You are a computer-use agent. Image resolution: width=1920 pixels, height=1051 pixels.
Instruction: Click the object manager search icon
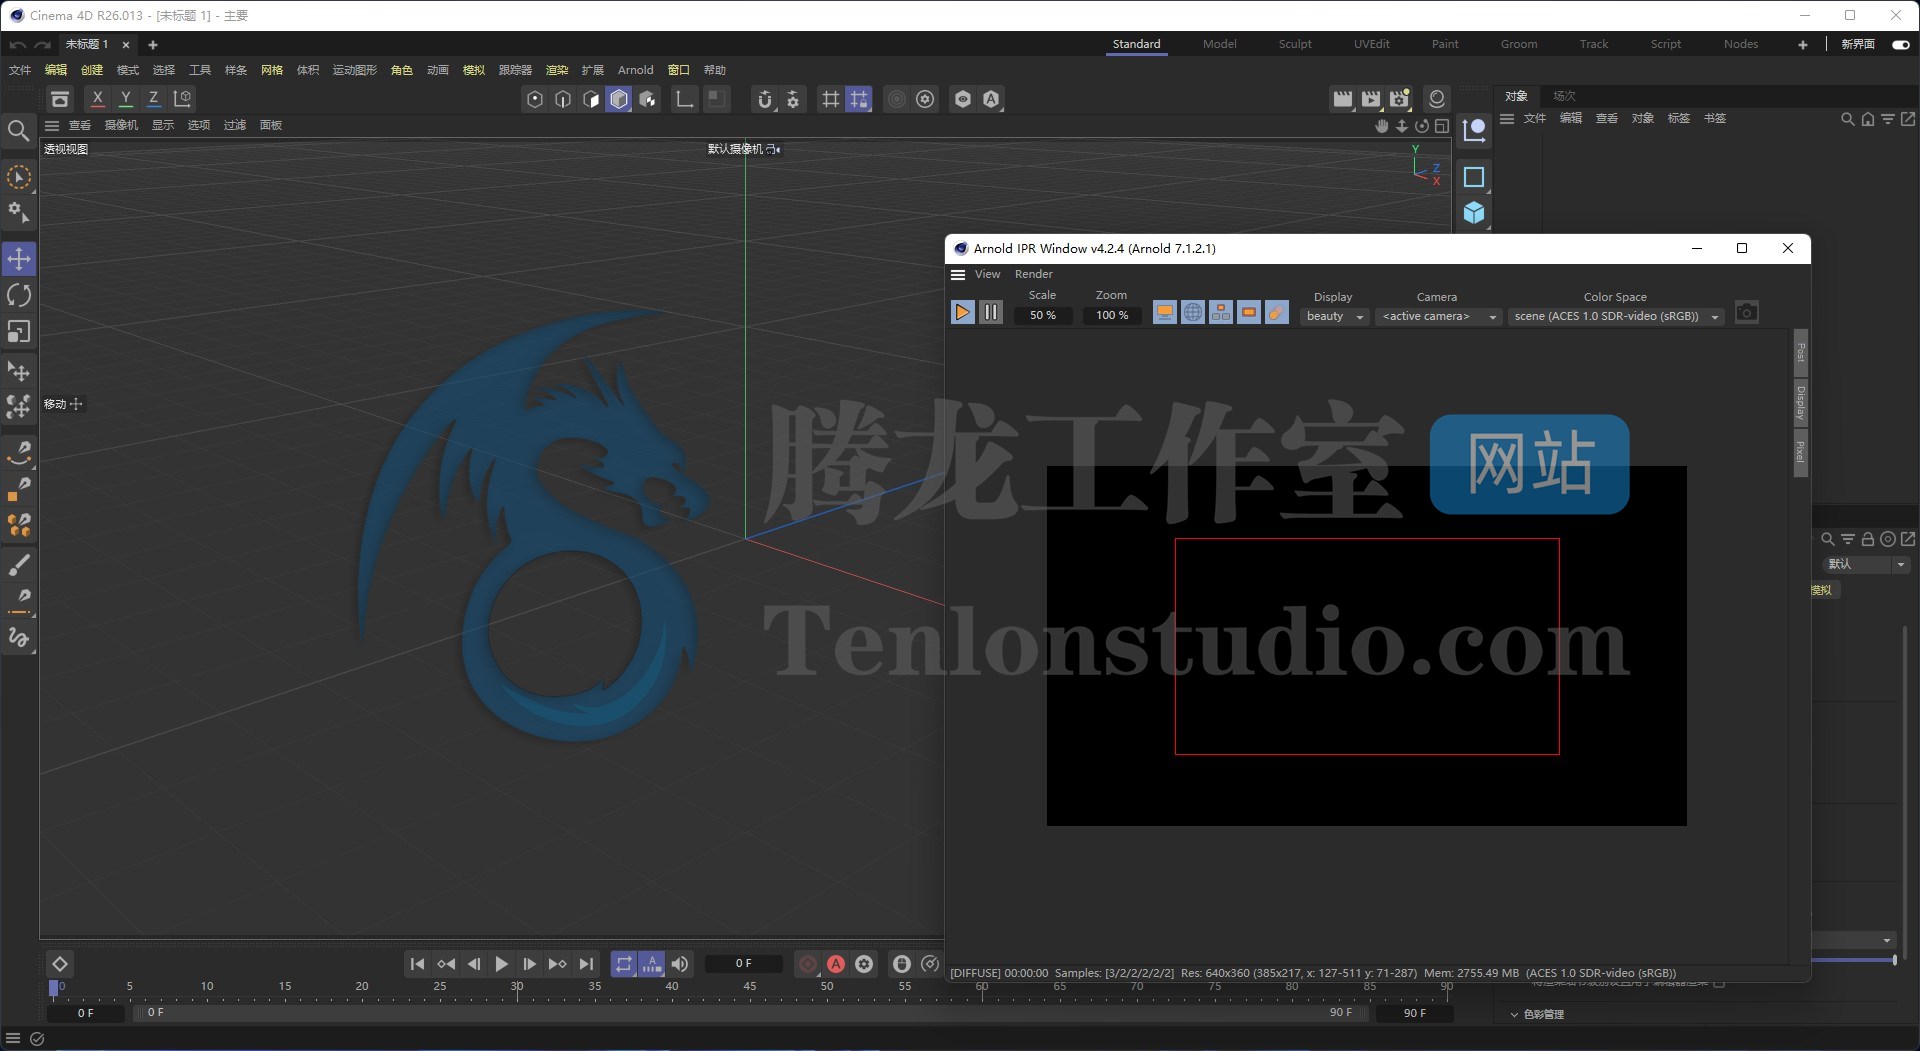pyautogui.click(x=1847, y=119)
